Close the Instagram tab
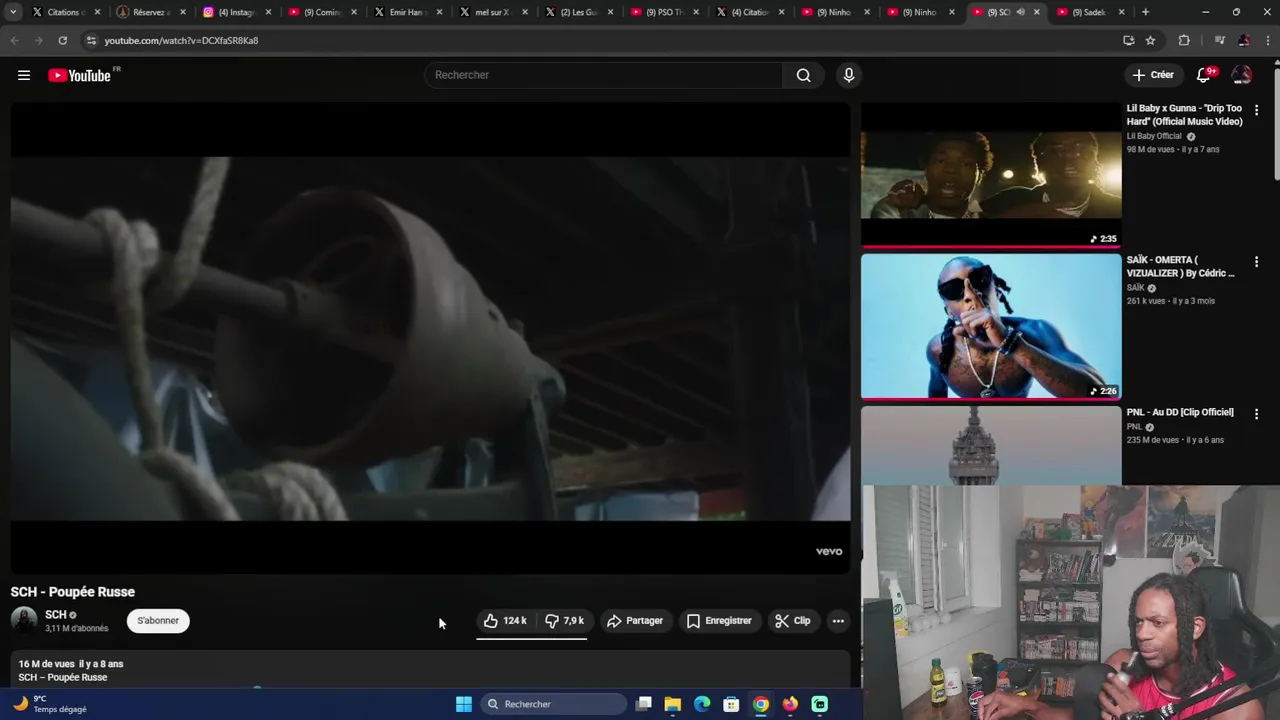Viewport: 1280px width, 720px height. 268,12
